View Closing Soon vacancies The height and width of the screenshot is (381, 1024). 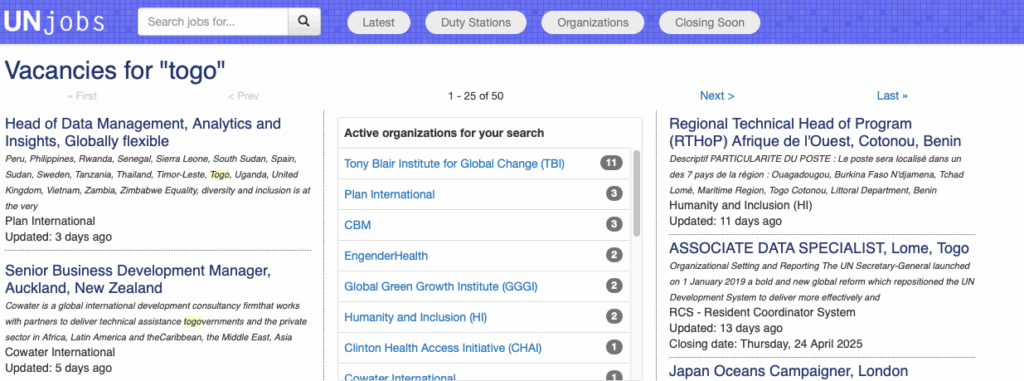click(x=709, y=22)
